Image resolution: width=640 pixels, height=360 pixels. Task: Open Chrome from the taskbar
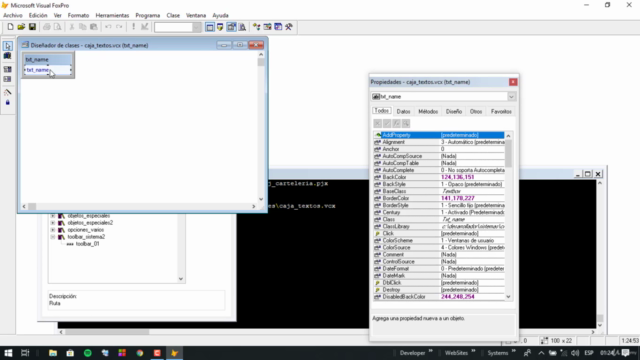[x=140, y=353]
